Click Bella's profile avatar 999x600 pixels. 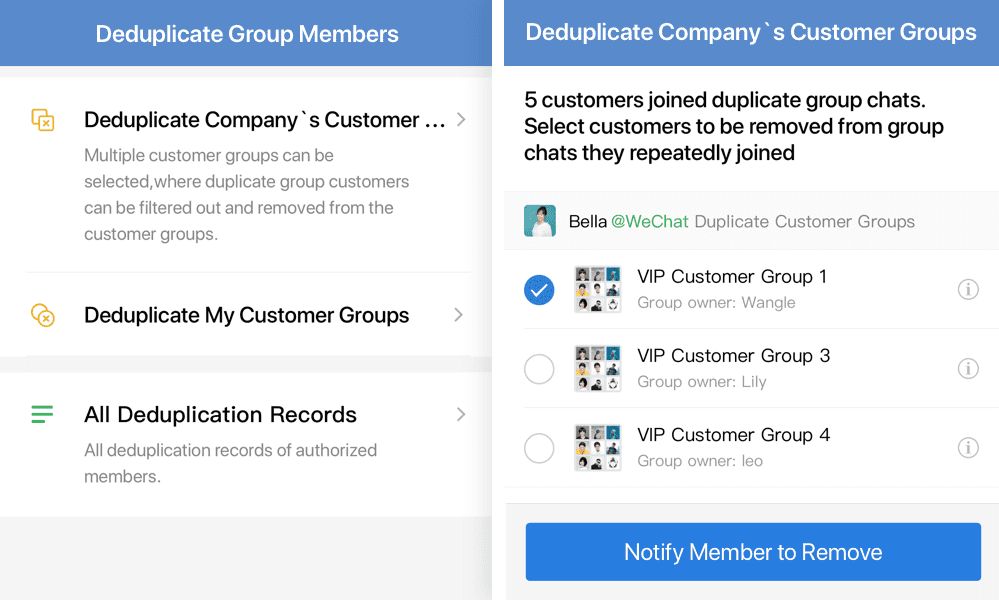pos(540,221)
